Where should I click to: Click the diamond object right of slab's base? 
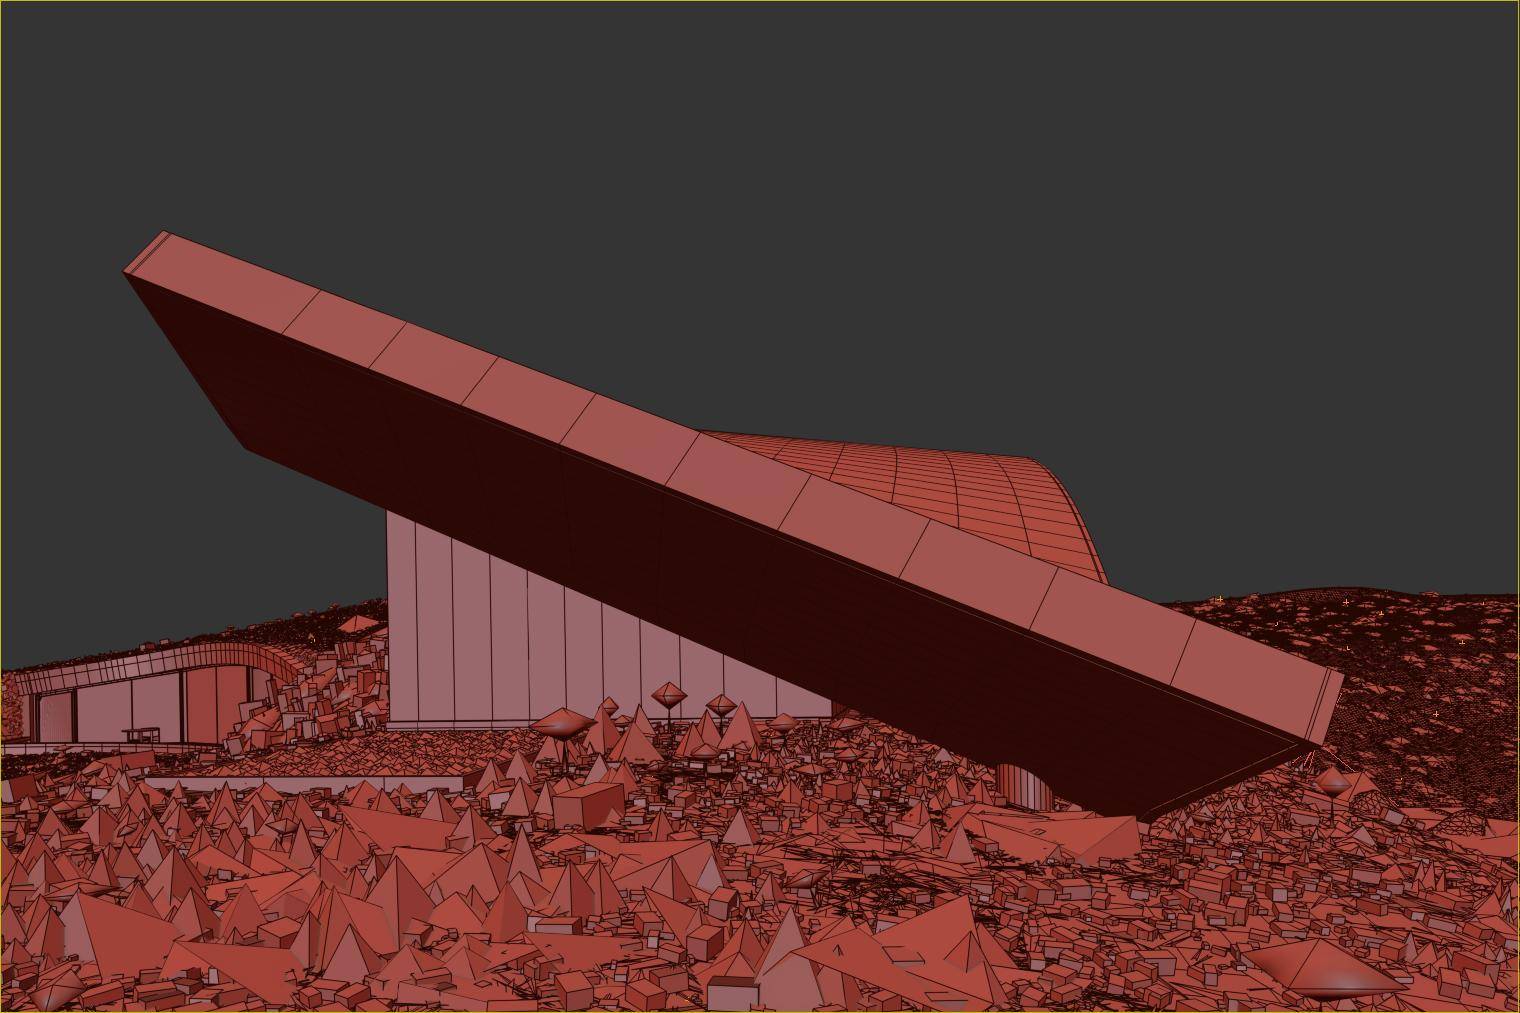coord(1333,781)
